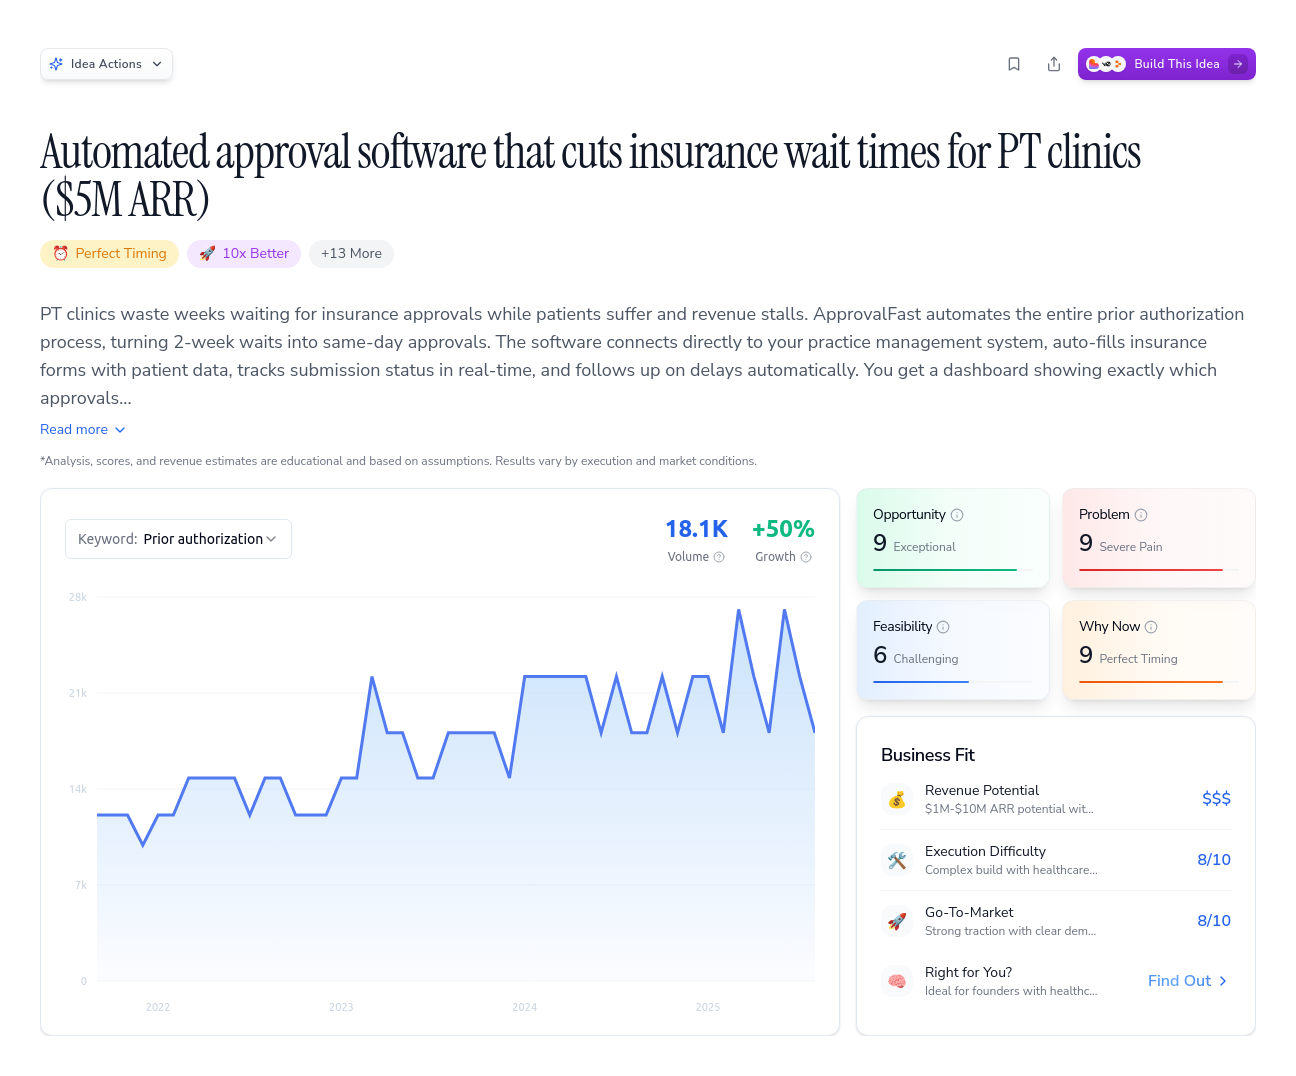Viewport: 1296px width, 1076px height.
Task: Click the tools icon beside Execution Difficulty
Action: click(897, 860)
